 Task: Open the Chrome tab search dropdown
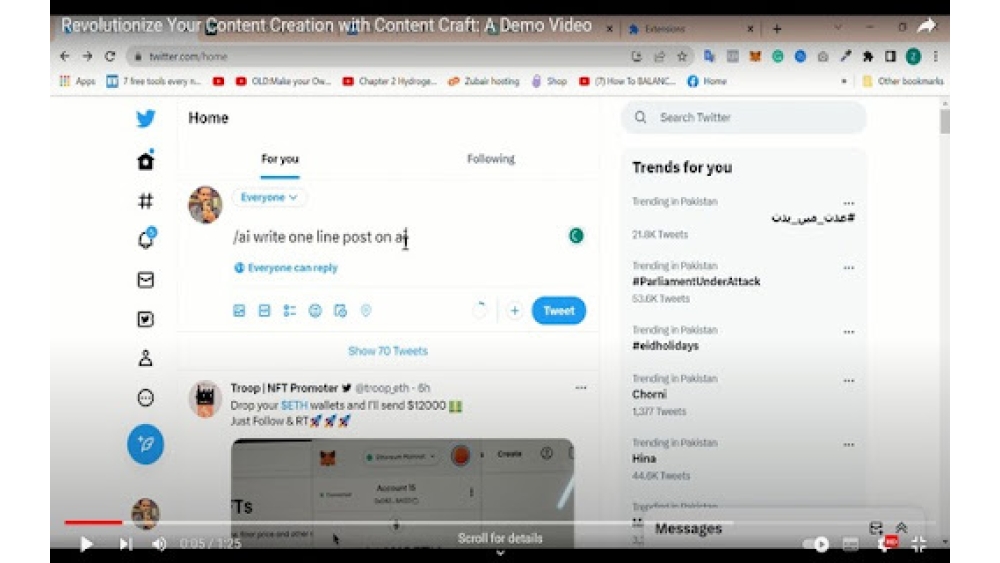pyautogui.click(x=837, y=28)
